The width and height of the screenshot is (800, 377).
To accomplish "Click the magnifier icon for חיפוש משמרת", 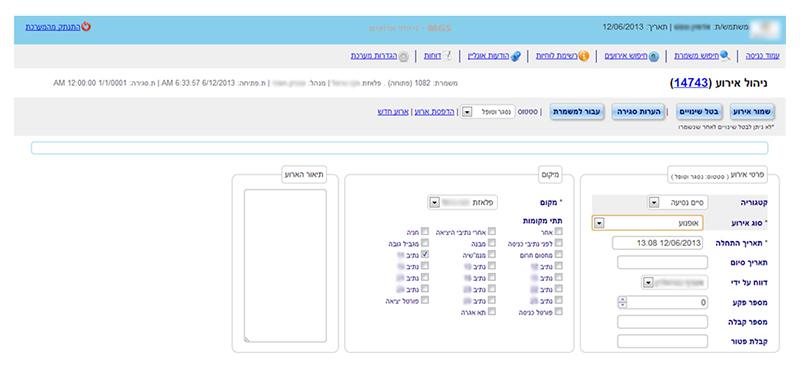I will (725, 56).
